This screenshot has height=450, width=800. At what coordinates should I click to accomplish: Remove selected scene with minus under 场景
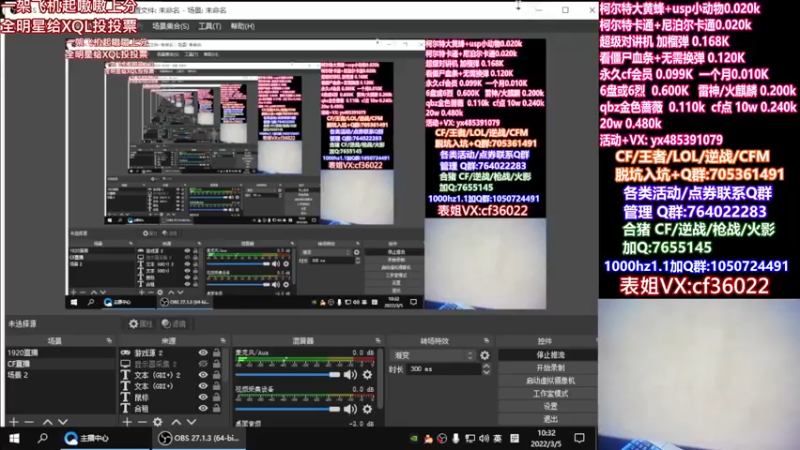(29, 422)
